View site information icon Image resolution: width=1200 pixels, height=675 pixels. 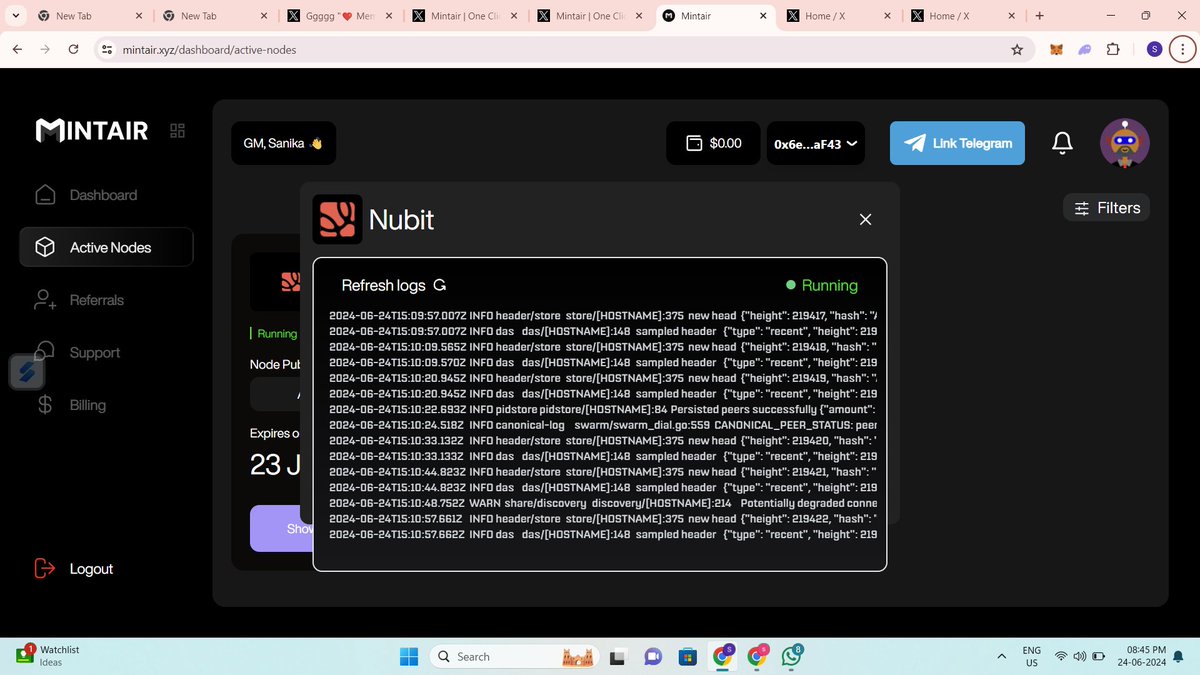click(107, 49)
